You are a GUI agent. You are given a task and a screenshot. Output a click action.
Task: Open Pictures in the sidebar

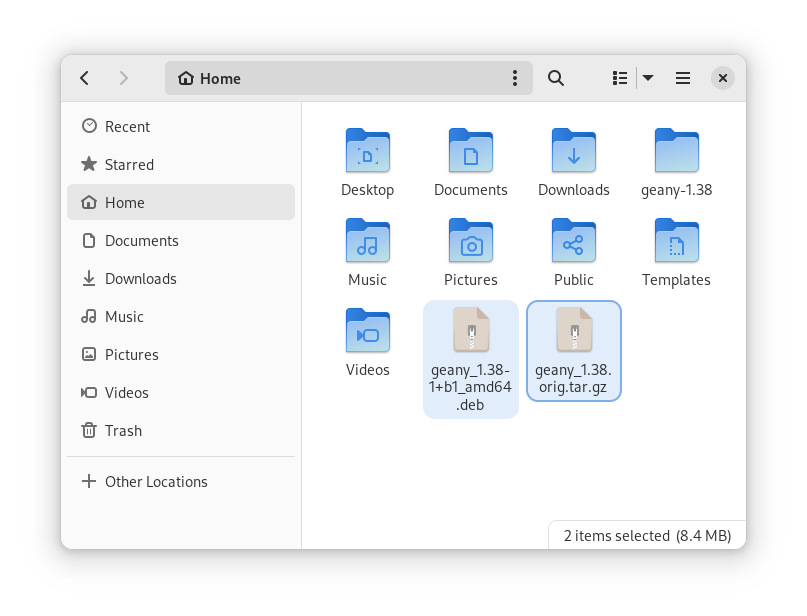(181, 355)
